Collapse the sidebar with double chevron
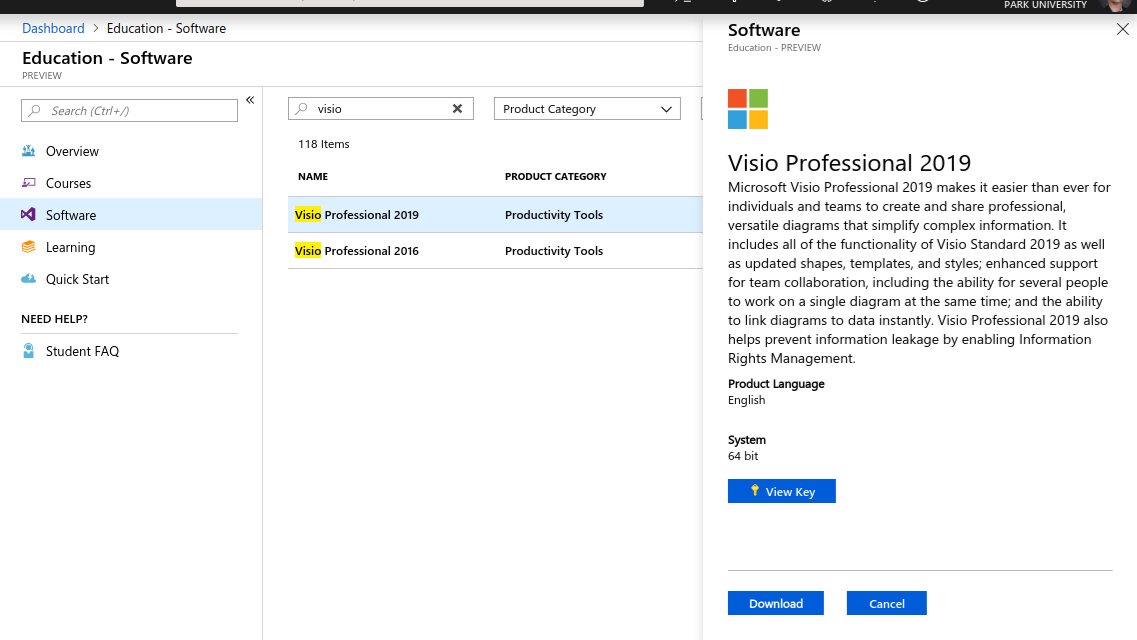This screenshot has height=640, width=1137. pos(250,100)
